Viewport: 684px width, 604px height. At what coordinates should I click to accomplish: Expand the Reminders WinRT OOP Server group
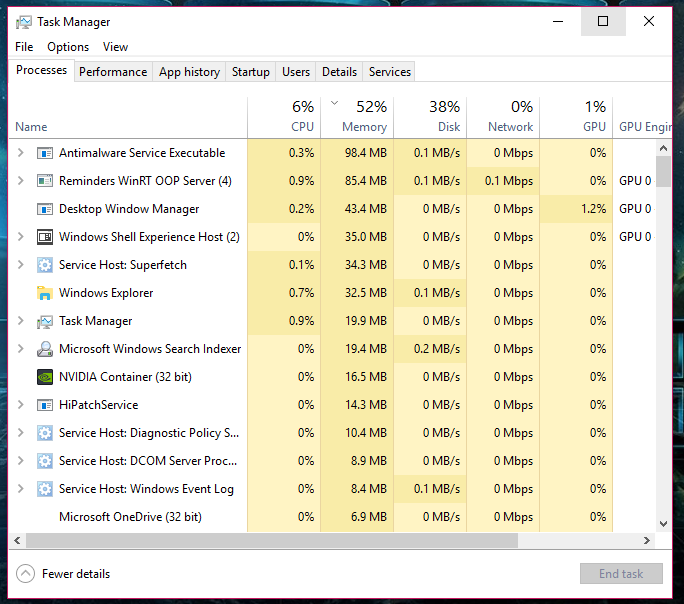(21, 181)
